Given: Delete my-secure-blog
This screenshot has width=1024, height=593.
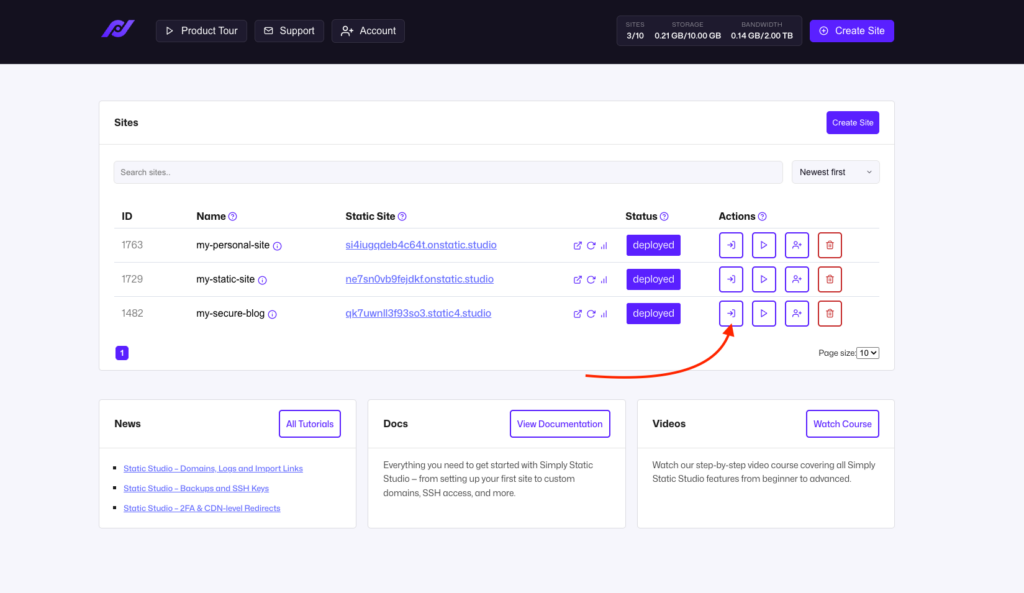Looking at the screenshot, I should tap(829, 313).
